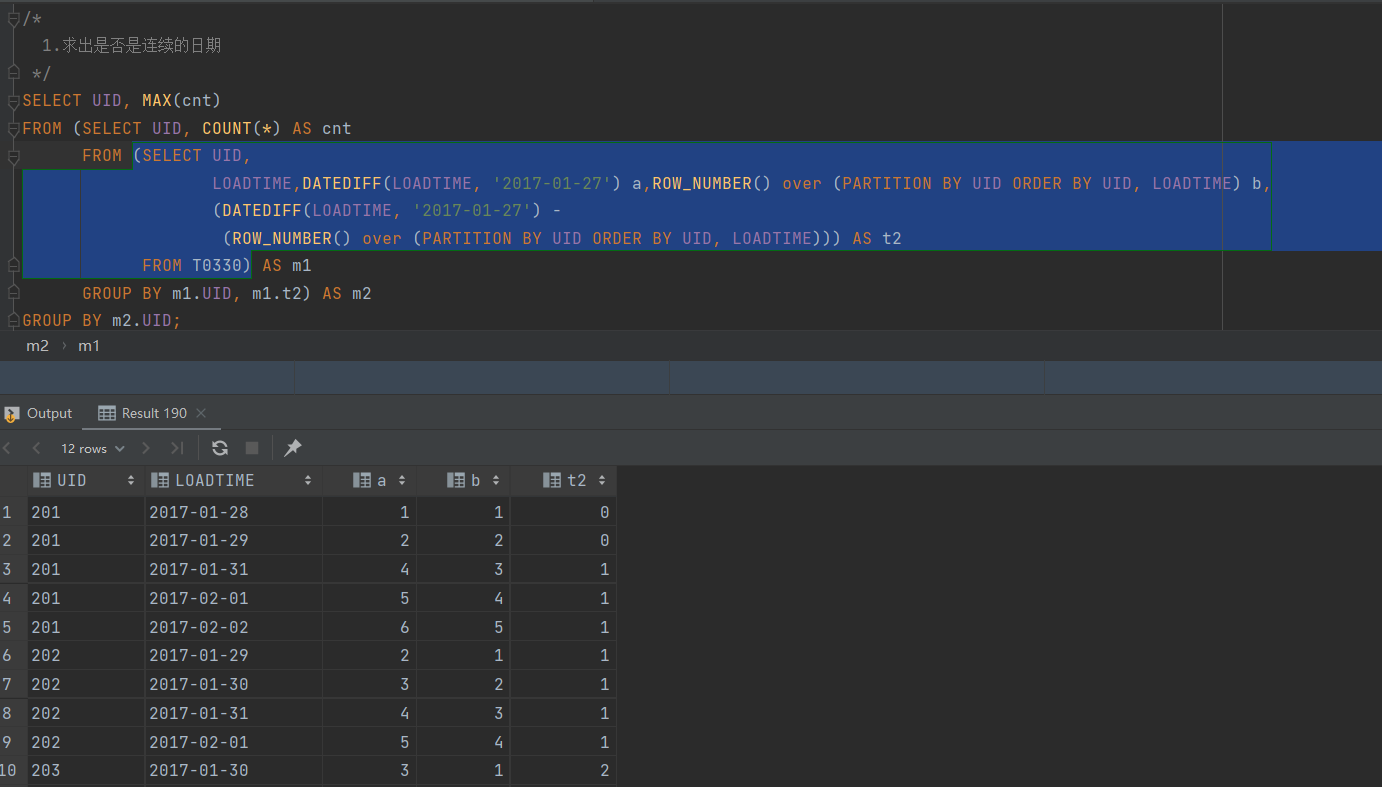Click the UID cell 202 in row 6
The image size is (1382, 787).
85,655
